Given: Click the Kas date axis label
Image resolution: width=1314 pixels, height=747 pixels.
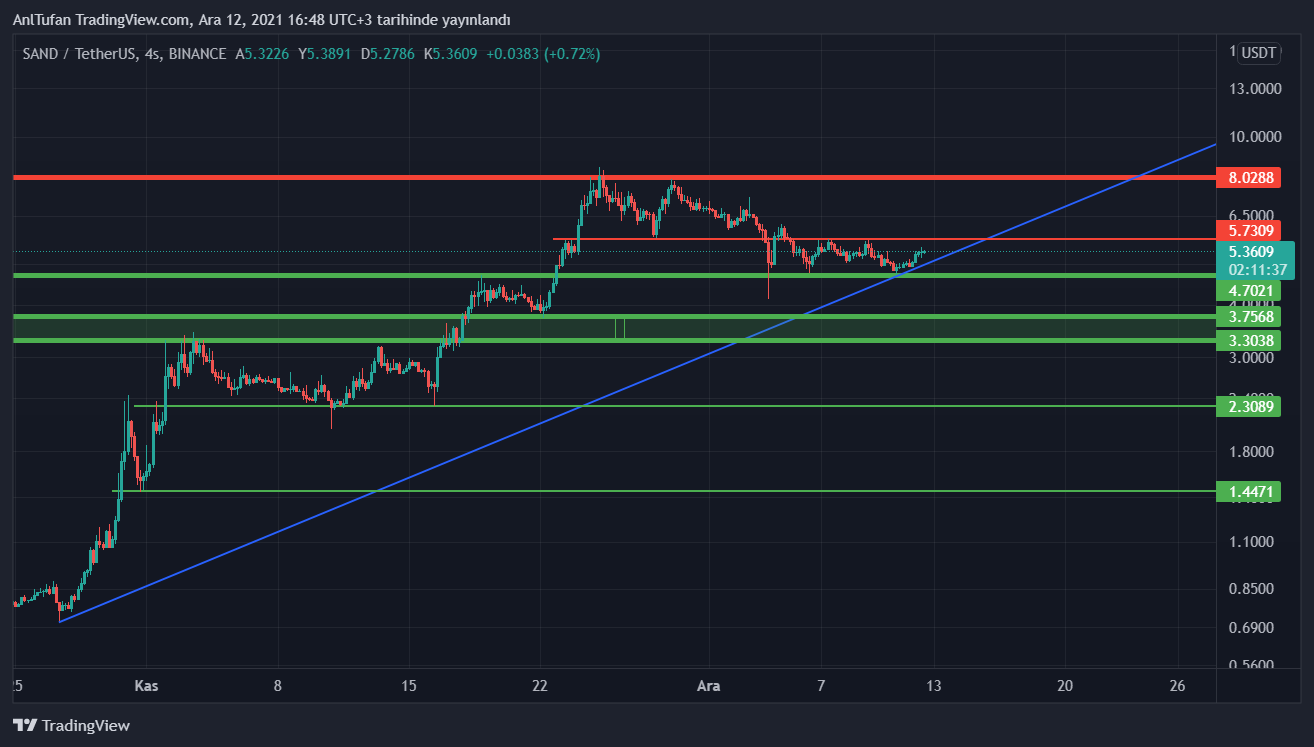Looking at the screenshot, I should [x=146, y=686].
